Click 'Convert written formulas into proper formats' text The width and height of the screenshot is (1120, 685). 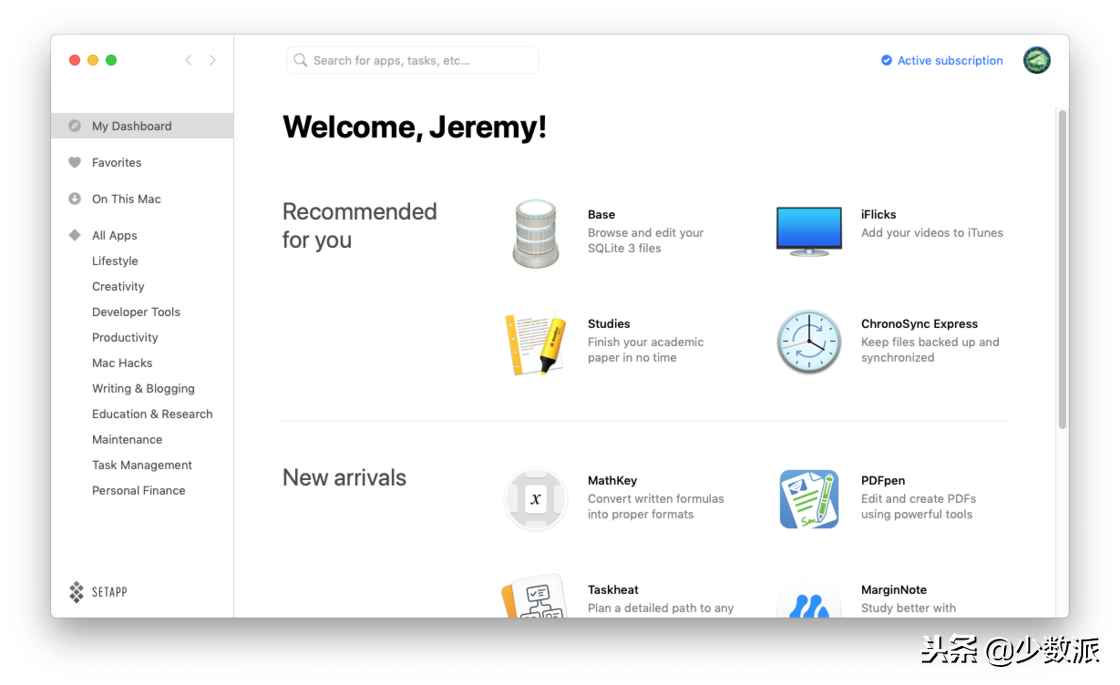pos(656,506)
